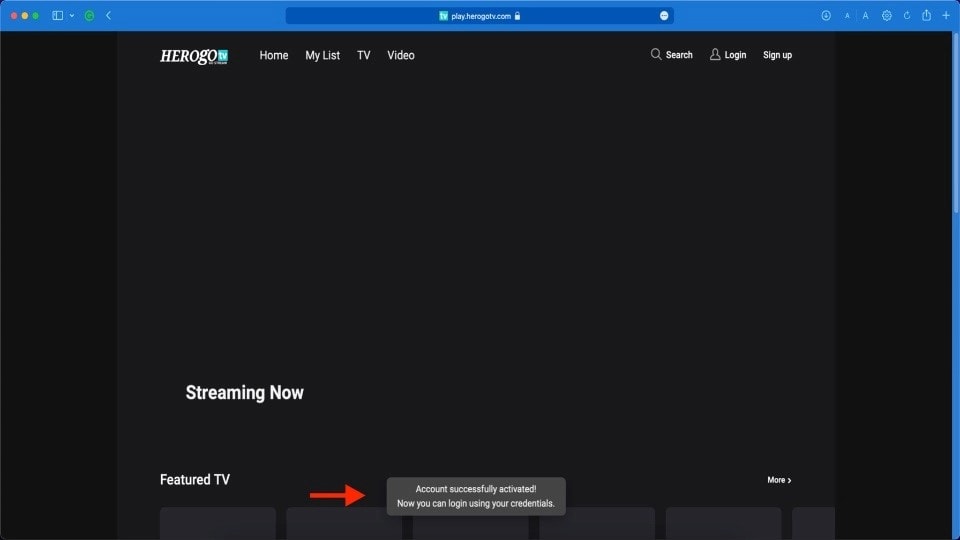The width and height of the screenshot is (960, 540).
Task: Click the page vertical scrollbar
Action: pos(956,122)
